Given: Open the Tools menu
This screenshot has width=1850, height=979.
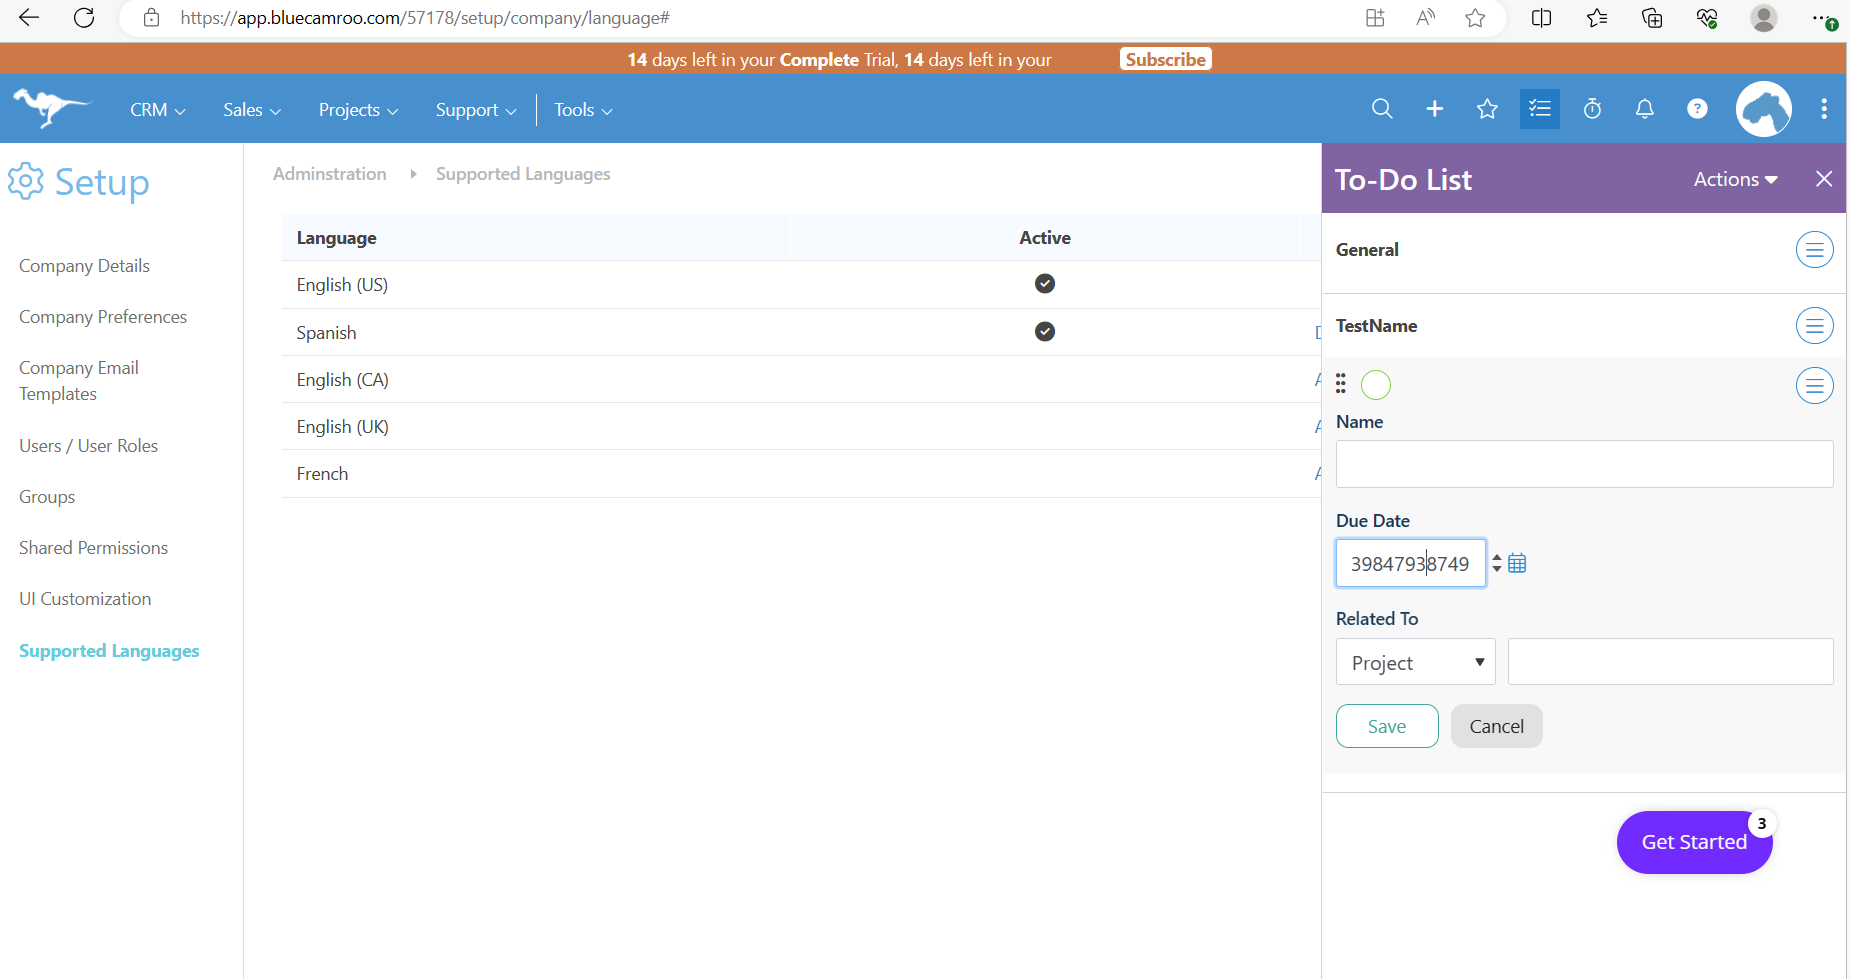Looking at the screenshot, I should pyautogui.click(x=583, y=110).
